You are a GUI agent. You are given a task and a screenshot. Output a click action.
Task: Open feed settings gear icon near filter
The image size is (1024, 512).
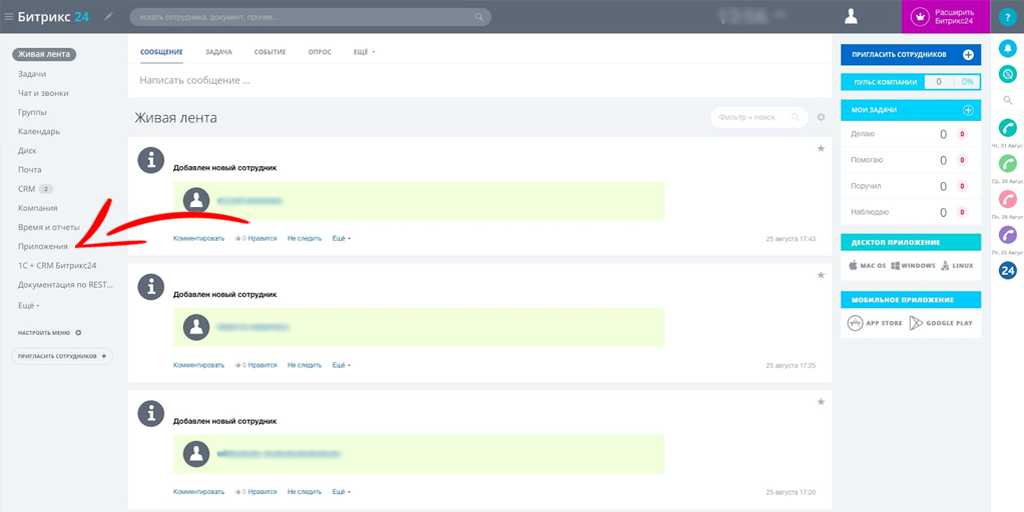pos(821,117)
